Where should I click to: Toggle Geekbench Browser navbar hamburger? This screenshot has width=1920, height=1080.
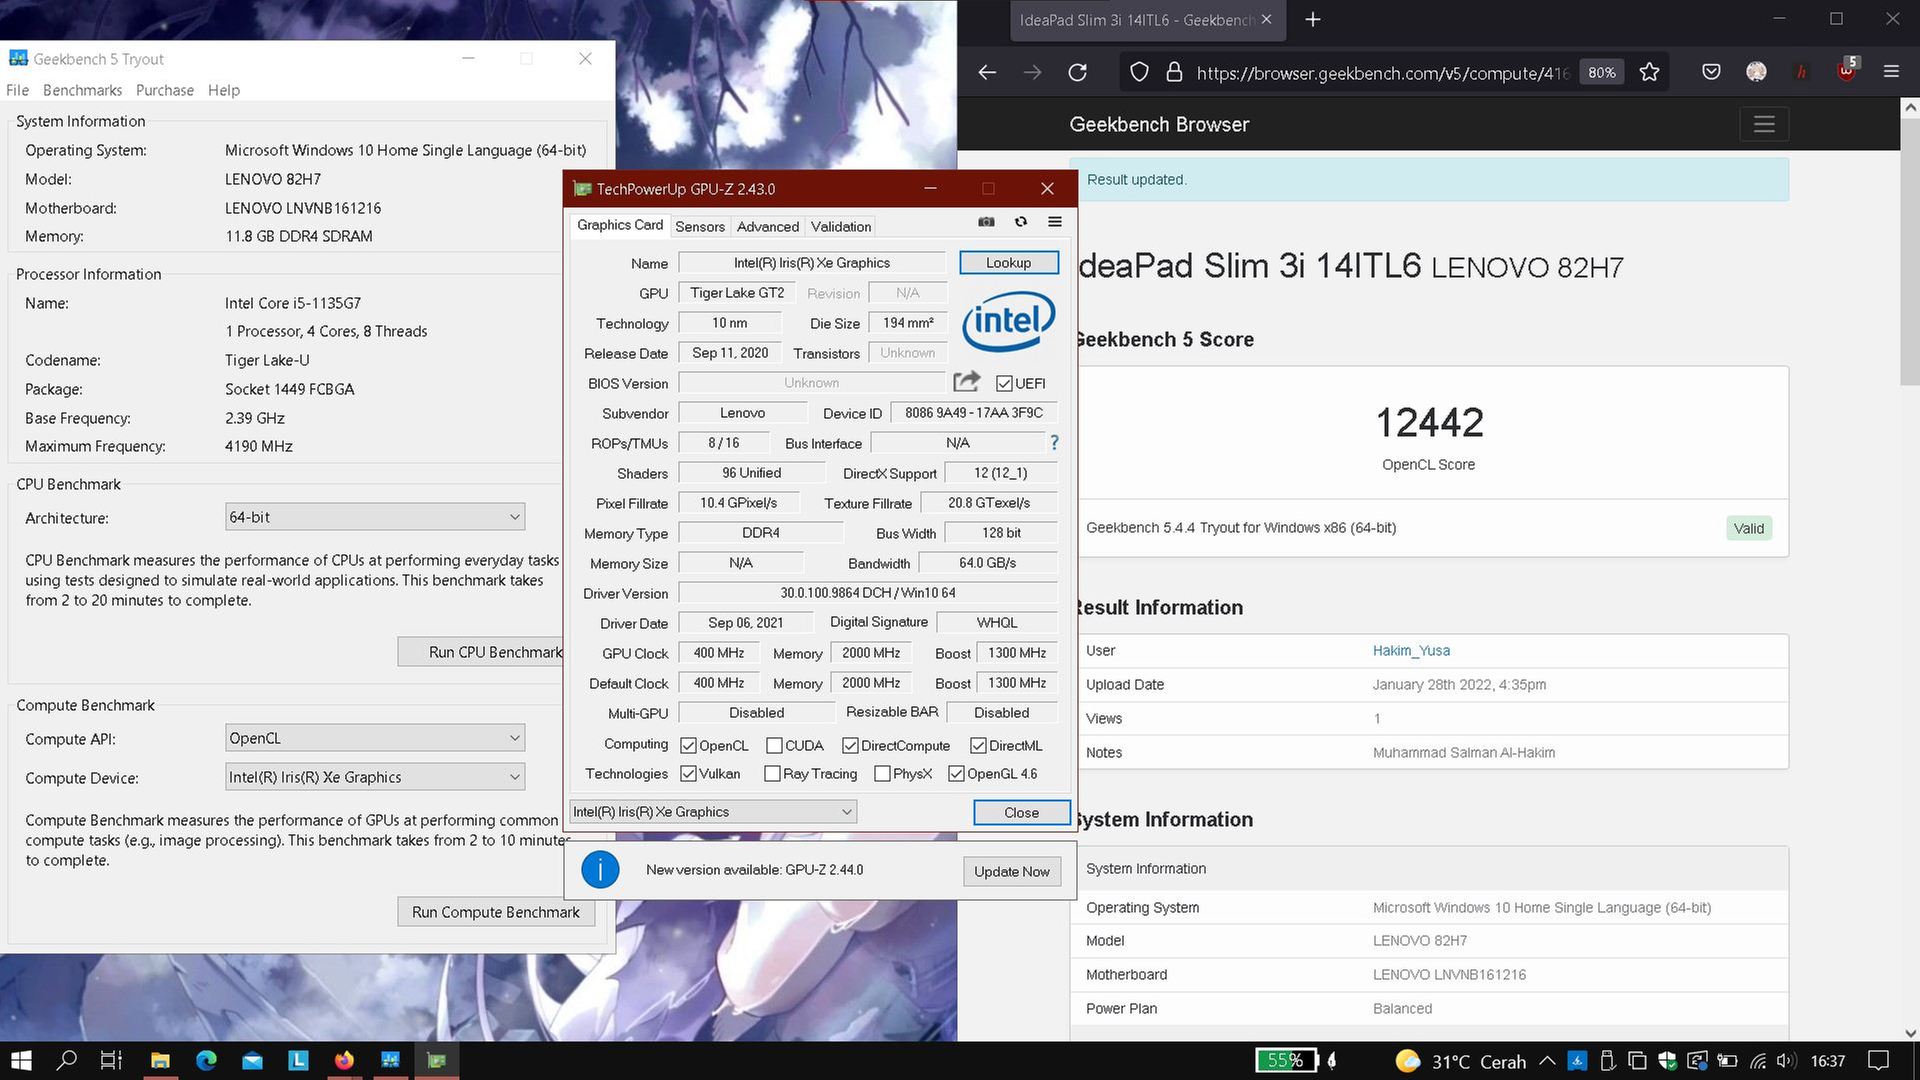click(1764, 124)
